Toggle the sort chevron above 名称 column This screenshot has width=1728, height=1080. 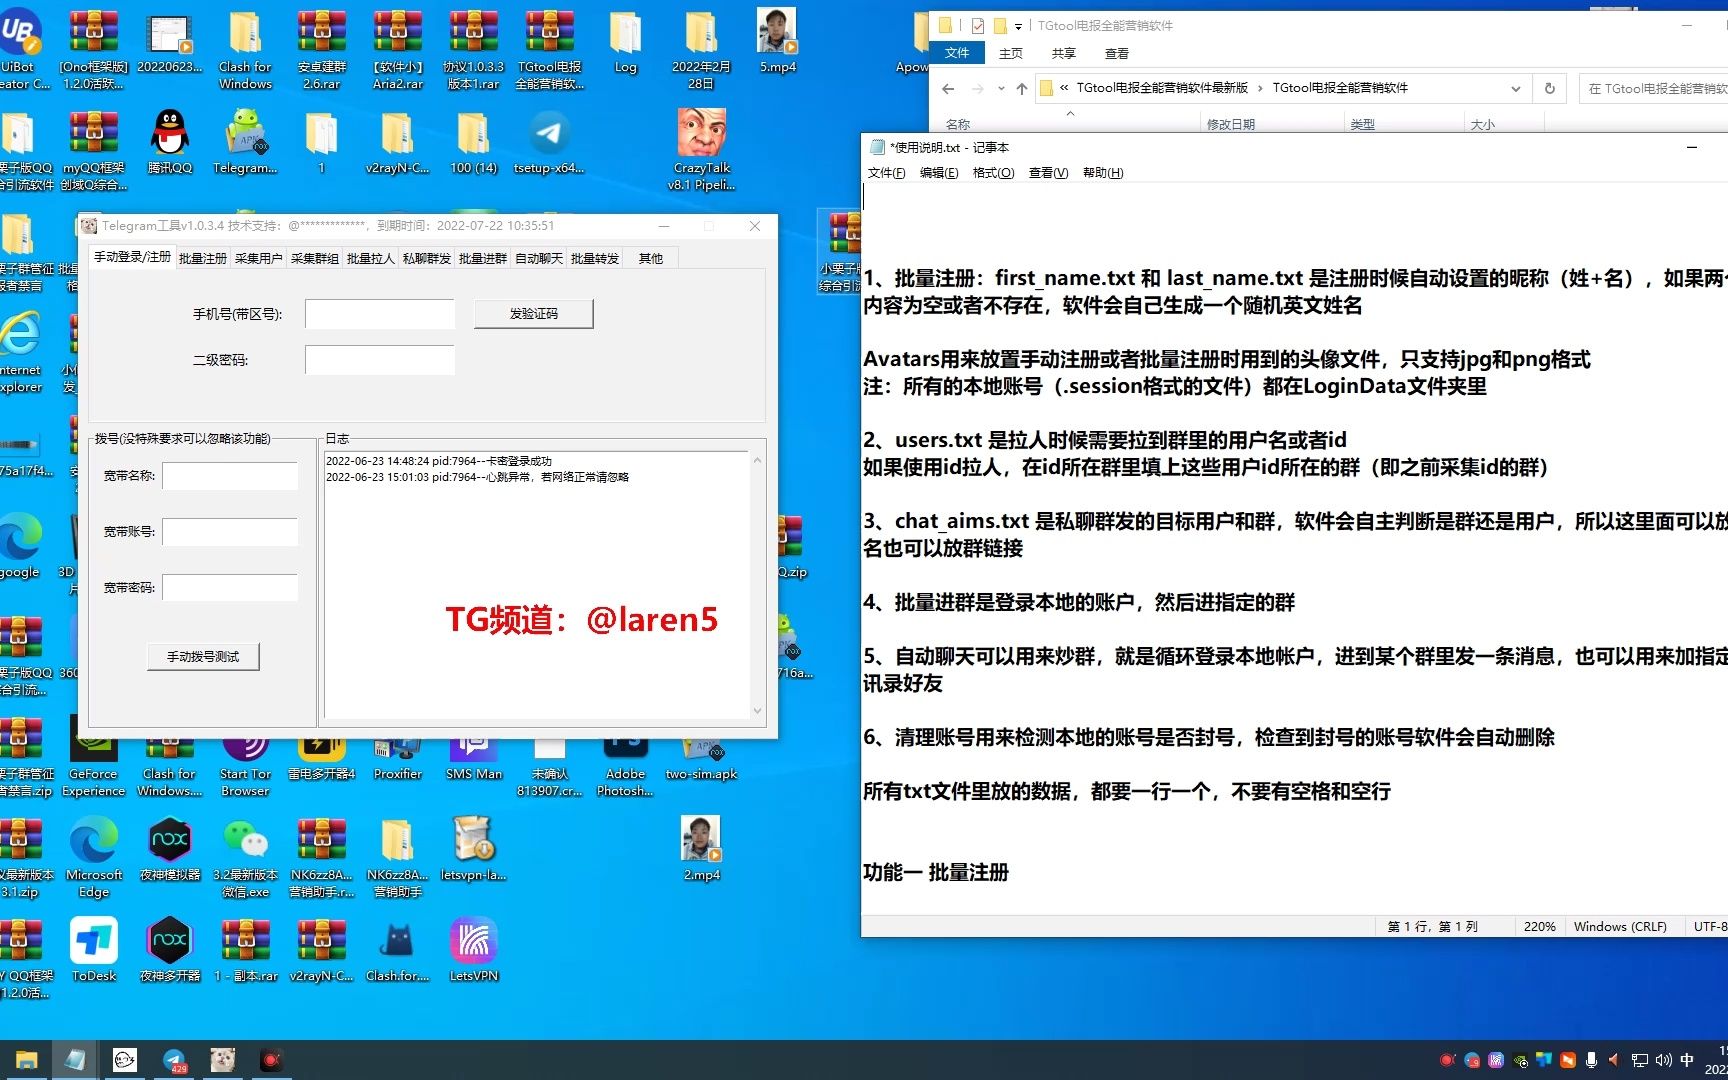click(x=1069, y=113)
